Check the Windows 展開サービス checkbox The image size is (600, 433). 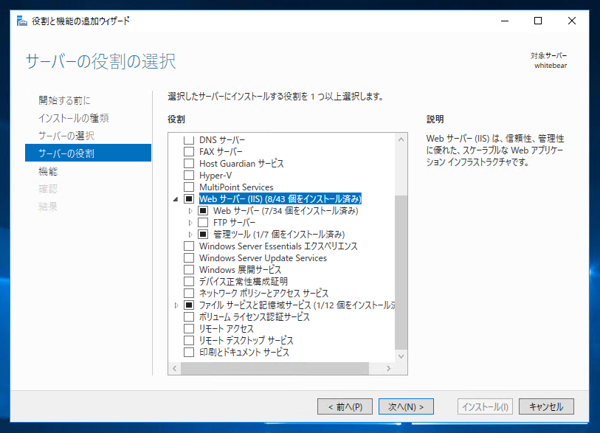[189, 270]
